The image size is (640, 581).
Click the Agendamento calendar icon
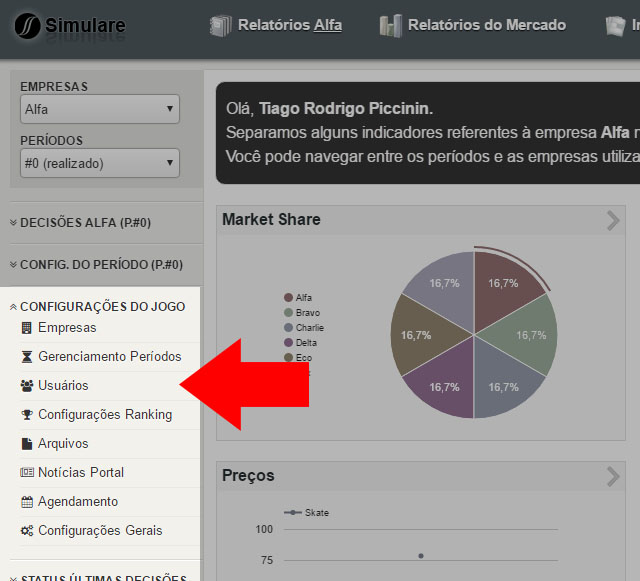tap(27, 502)
